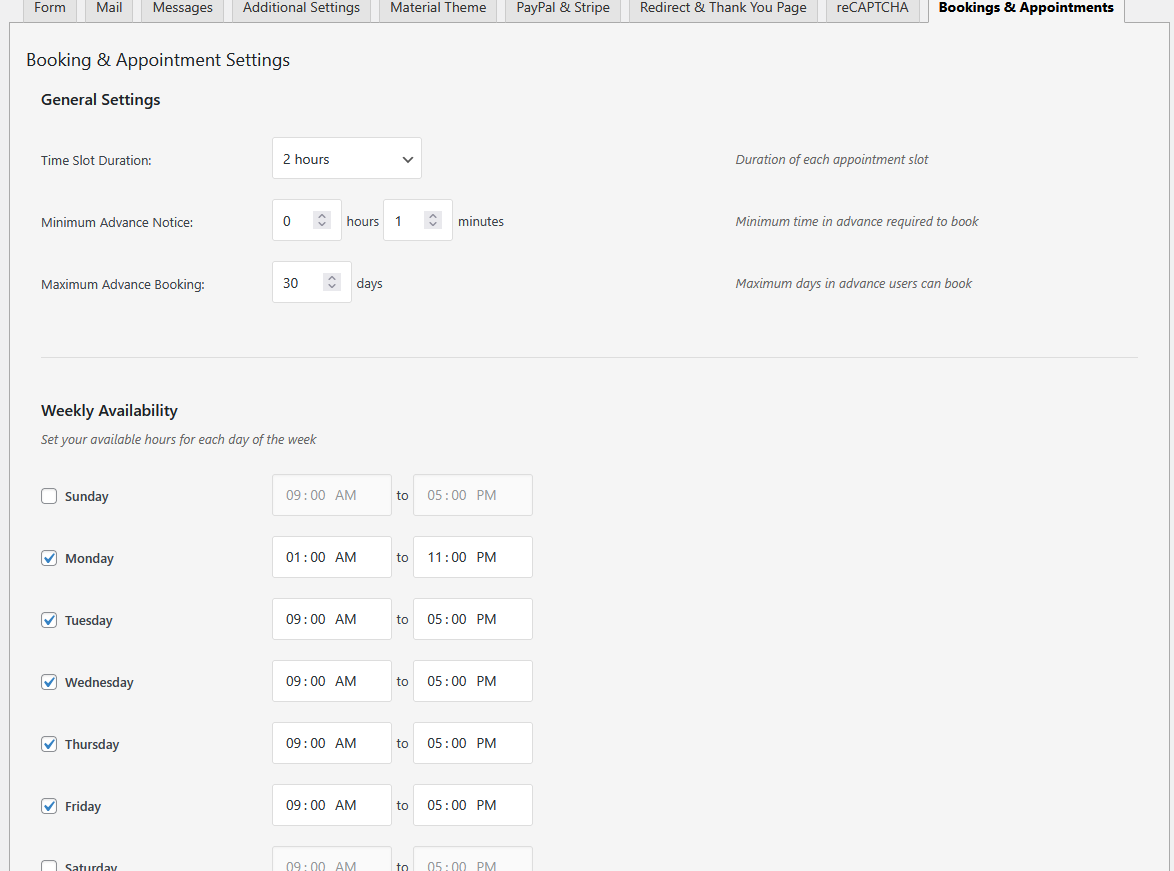Enable availability for Sunday
This screenshot has height=871, width=1174.
tap(49, 495)
